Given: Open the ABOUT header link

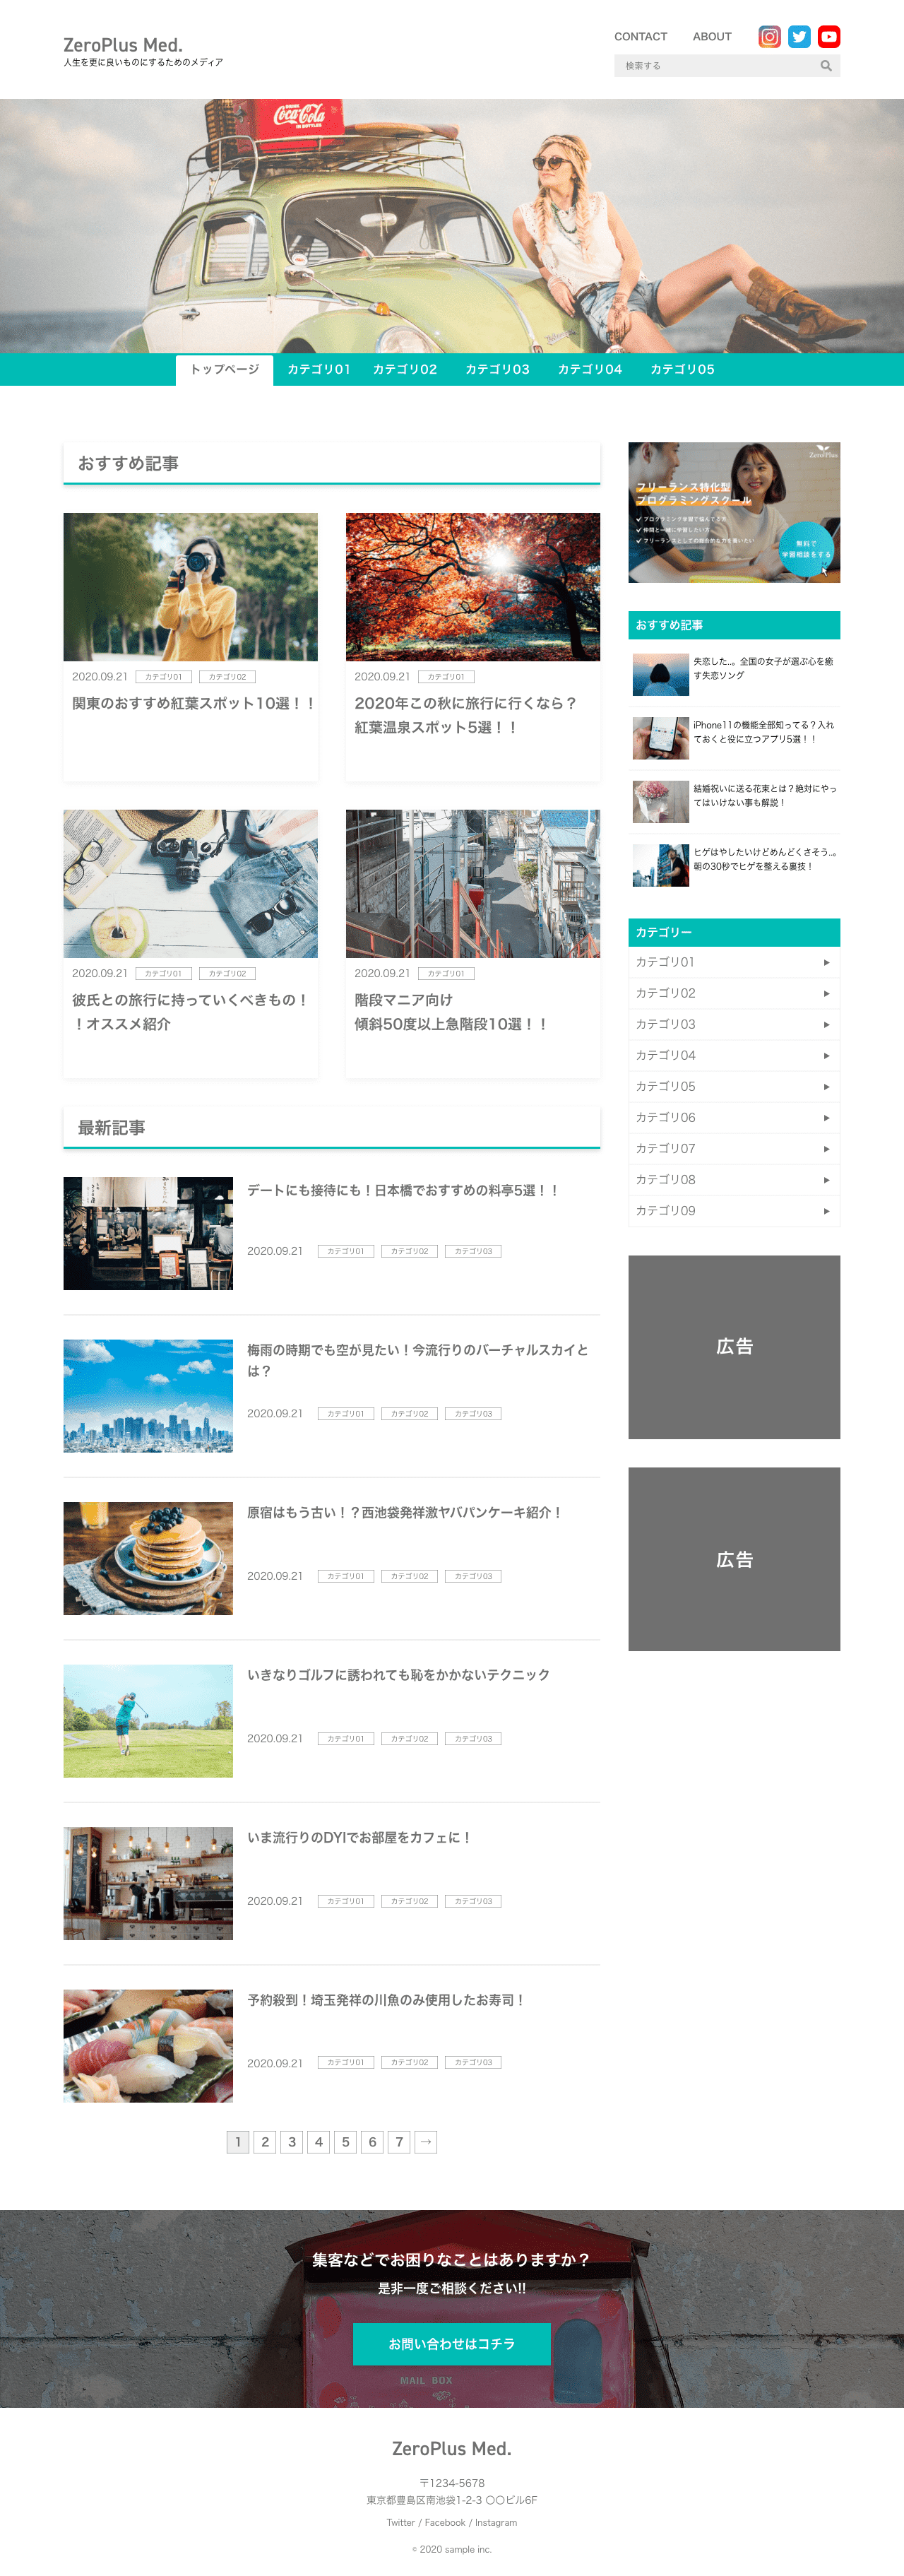Looking at the screenshot, I should 712,37.
